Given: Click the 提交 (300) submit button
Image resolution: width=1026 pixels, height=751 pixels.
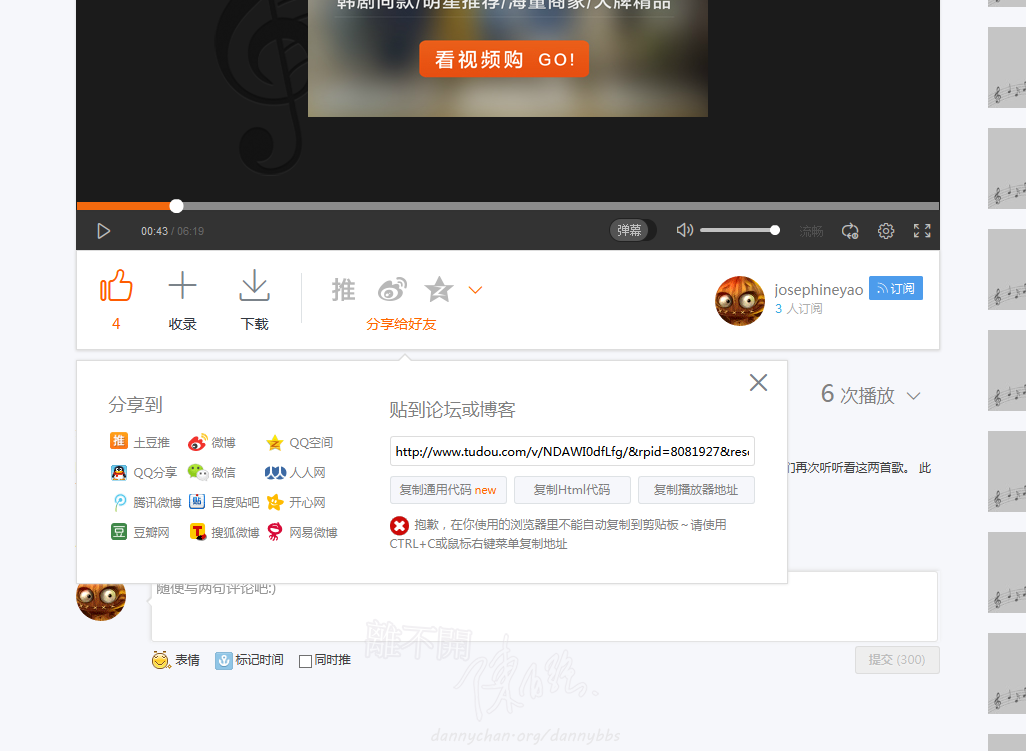Looking at the screenshot, I should click(897, 660).
